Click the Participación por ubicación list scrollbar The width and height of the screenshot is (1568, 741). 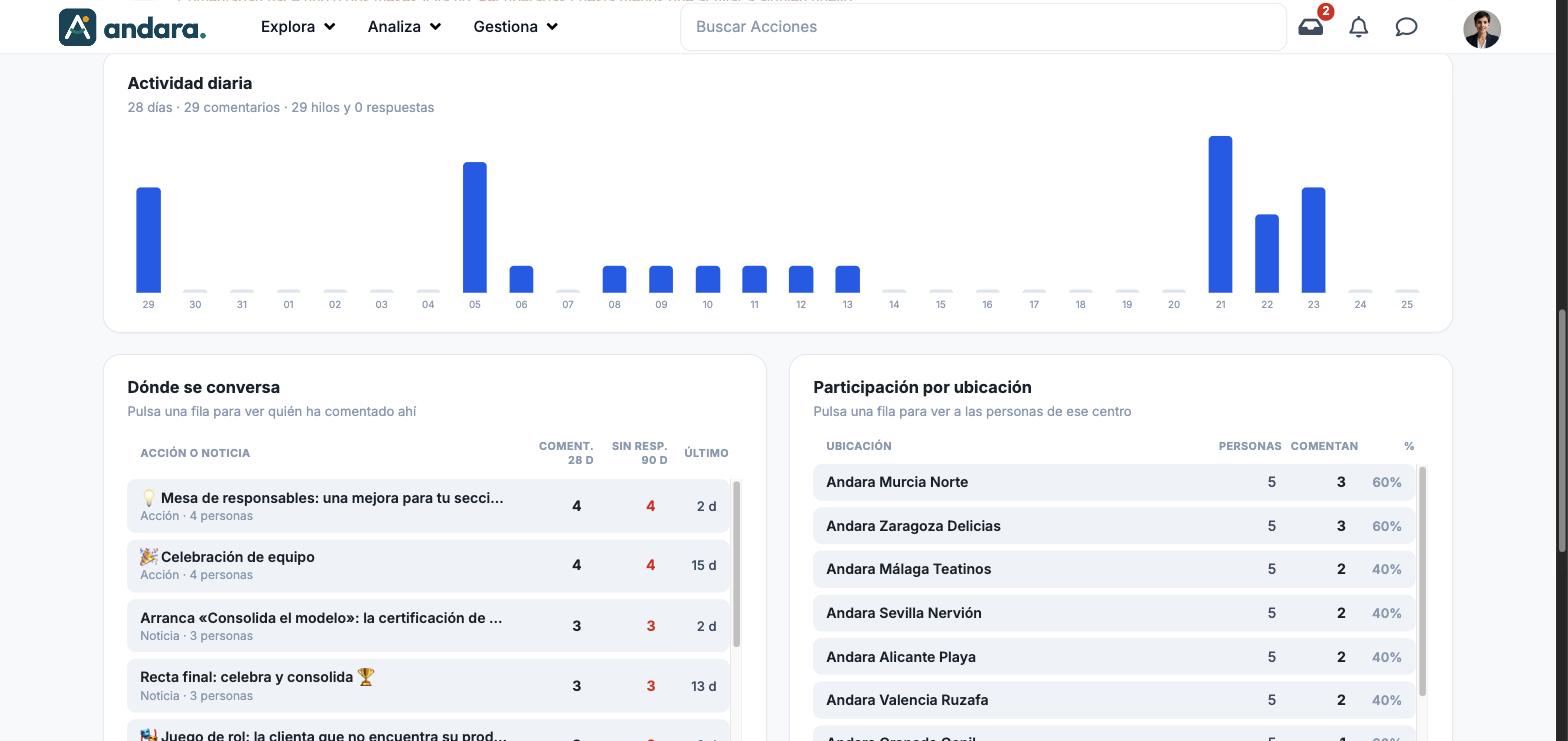(1423, 581)
